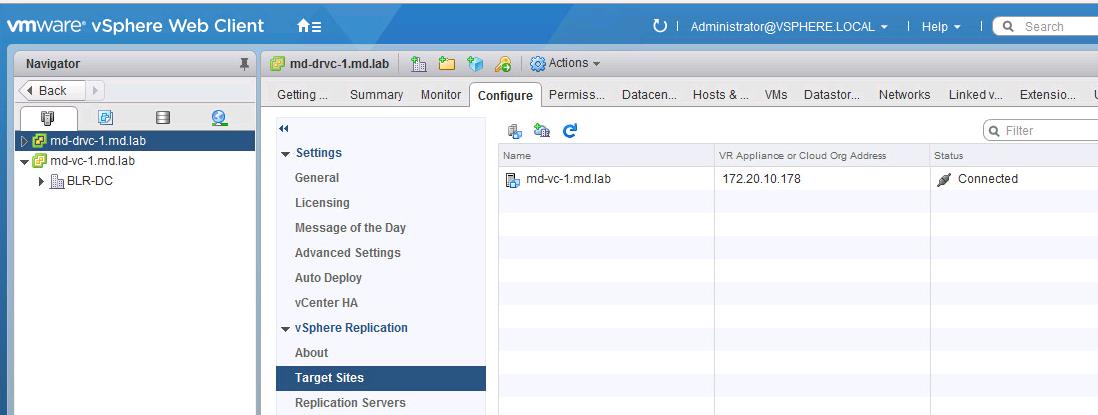The image size is (1098, 415).
Task: Click vCenter icon in md-drvc-1.md.lab title bar
Action: pyautogui.click(x=277, y=64)
